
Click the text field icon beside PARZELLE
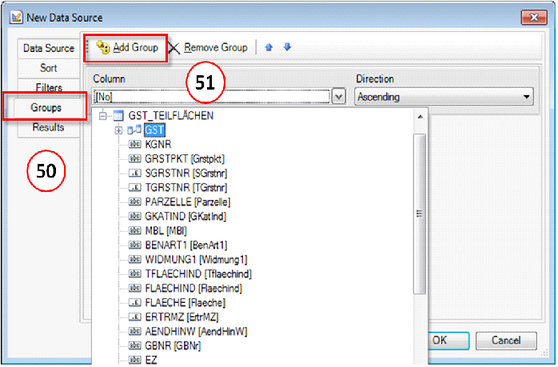point(135,202)
